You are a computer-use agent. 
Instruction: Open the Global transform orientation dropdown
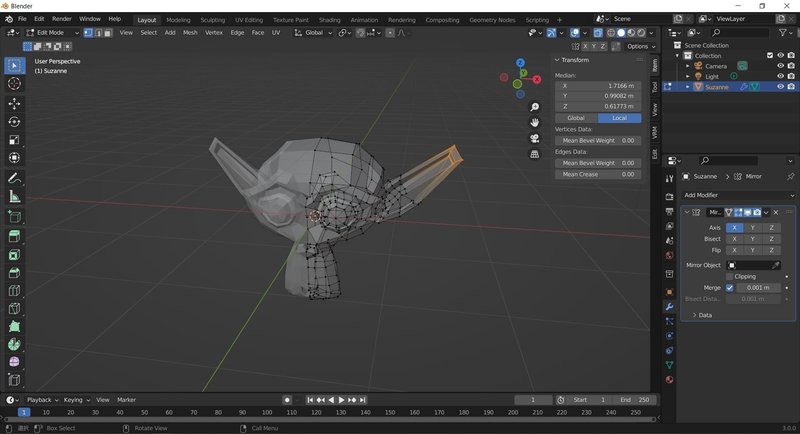tap(313, 33)
